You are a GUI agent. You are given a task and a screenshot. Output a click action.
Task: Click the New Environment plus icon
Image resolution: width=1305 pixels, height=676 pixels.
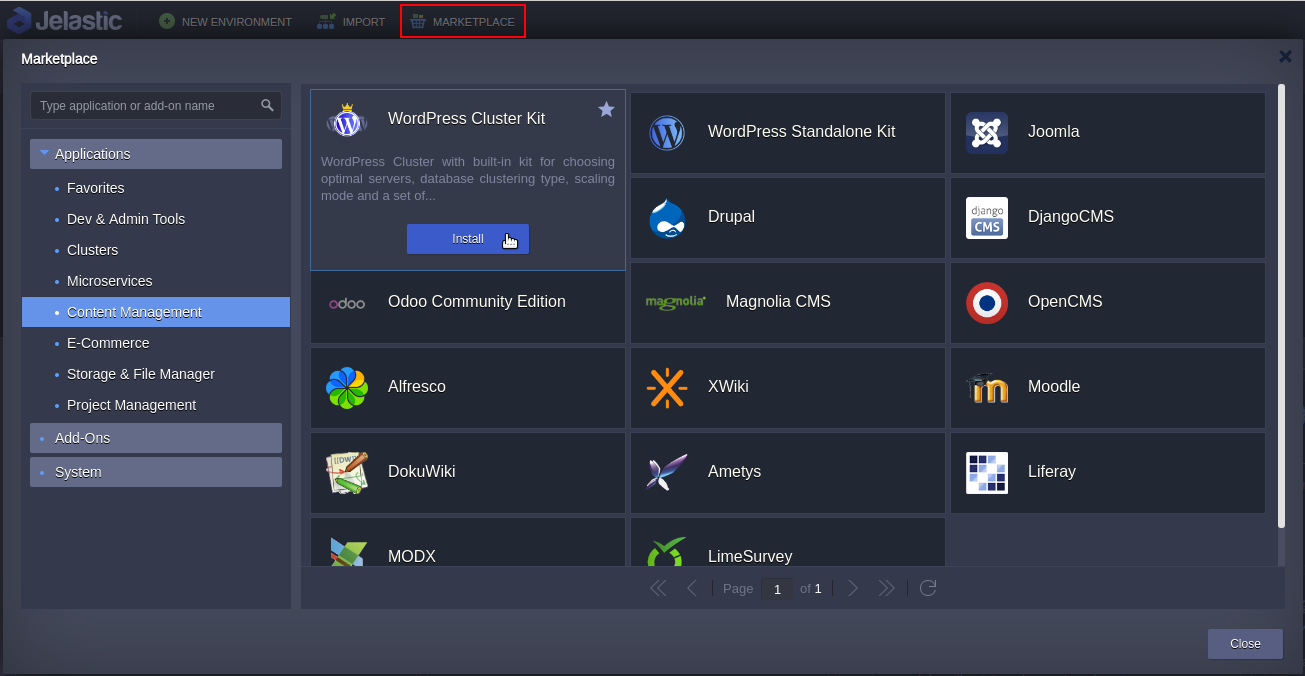[167, 21]
